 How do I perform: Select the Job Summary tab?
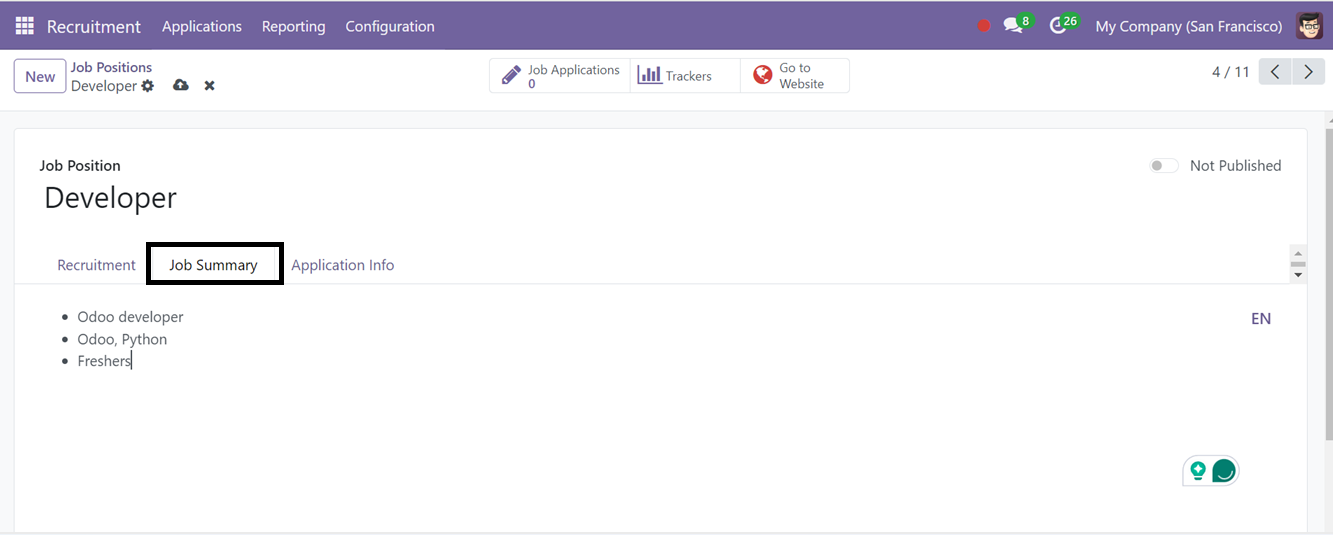click(x=213, y=265)
